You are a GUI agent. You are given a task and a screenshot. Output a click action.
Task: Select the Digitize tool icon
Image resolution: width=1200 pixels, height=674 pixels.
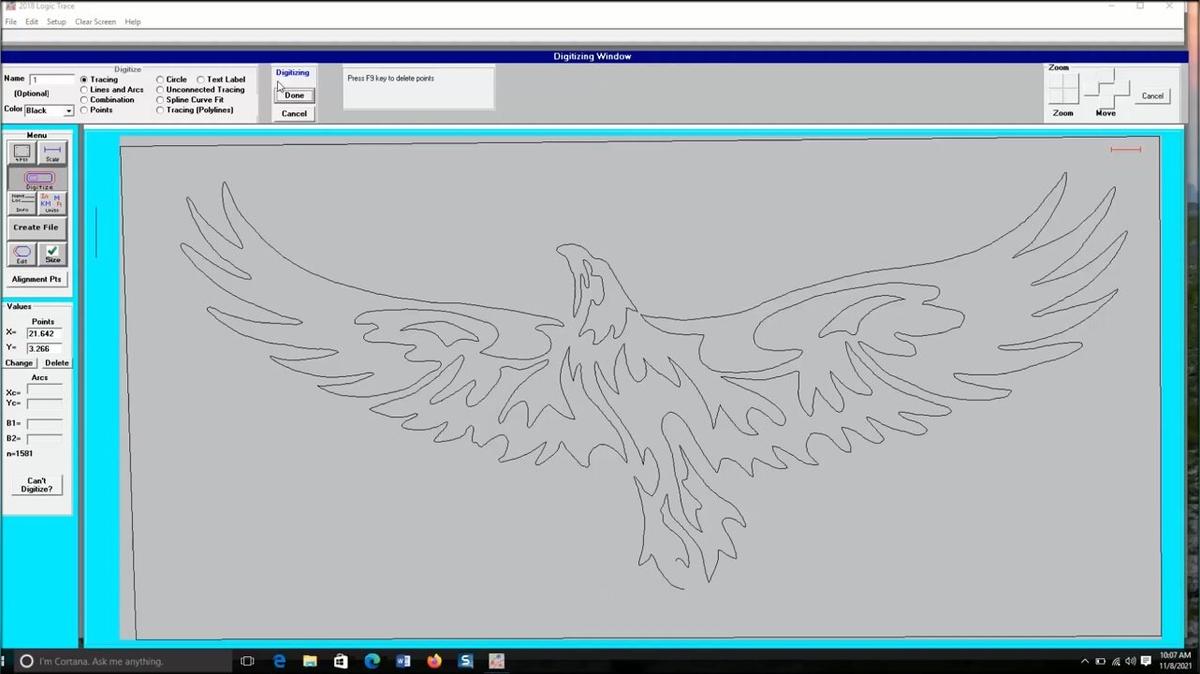tap(38, 178)
